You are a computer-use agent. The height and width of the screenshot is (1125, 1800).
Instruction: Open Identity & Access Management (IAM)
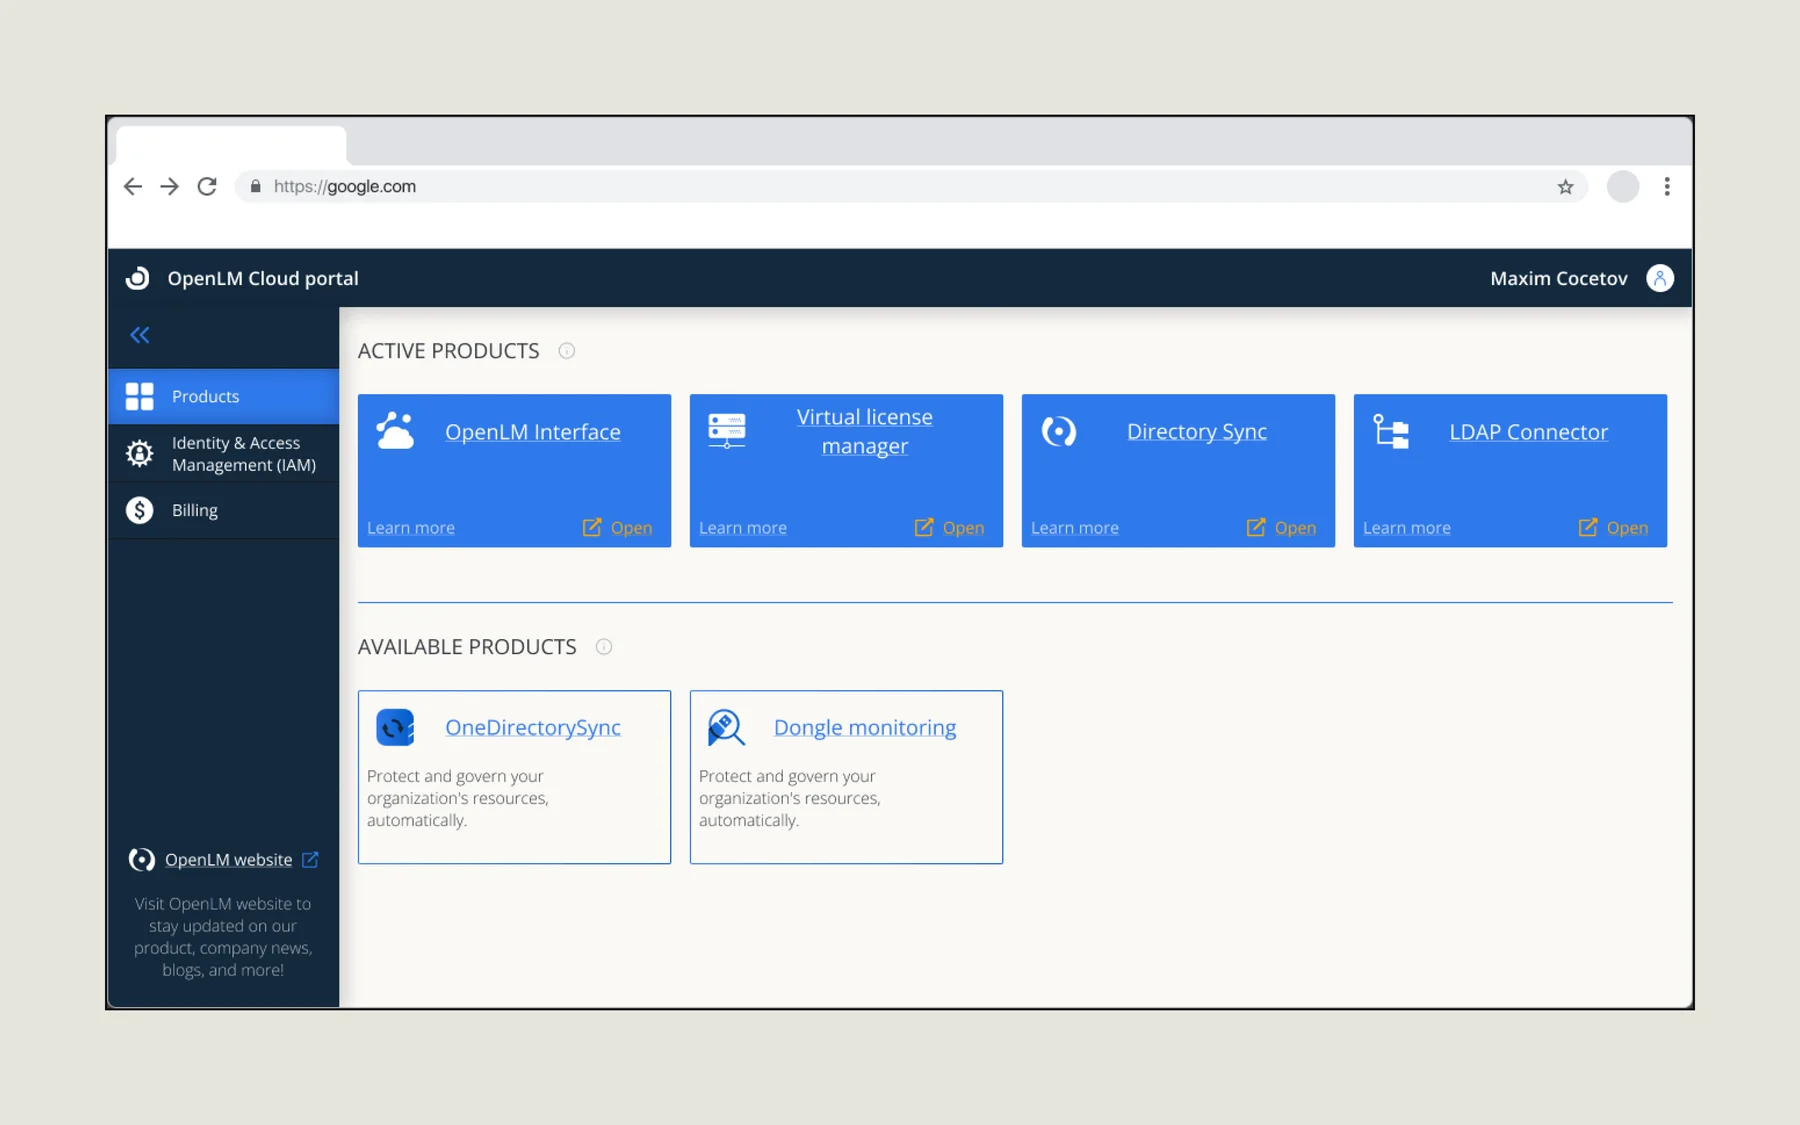coord(224,454)
